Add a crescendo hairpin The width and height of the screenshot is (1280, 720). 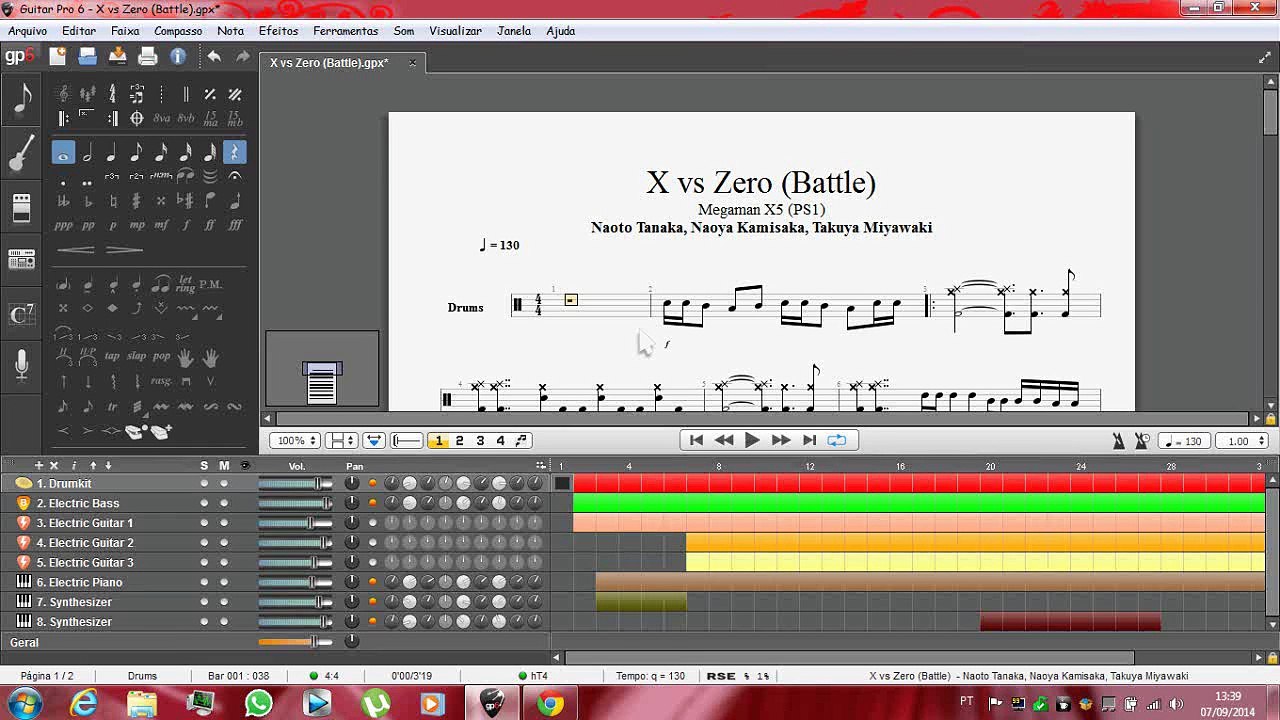[76, 249]
